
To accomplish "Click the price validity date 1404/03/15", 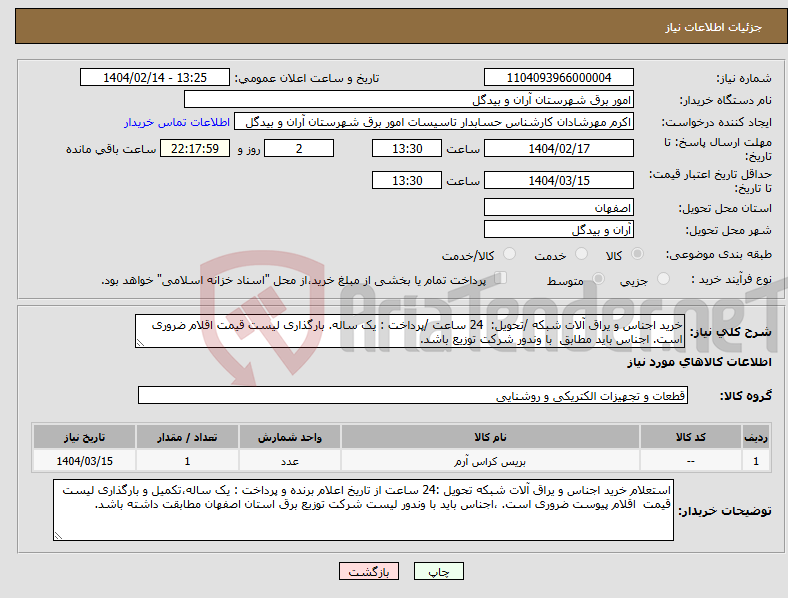I will (x=559, y=180).
